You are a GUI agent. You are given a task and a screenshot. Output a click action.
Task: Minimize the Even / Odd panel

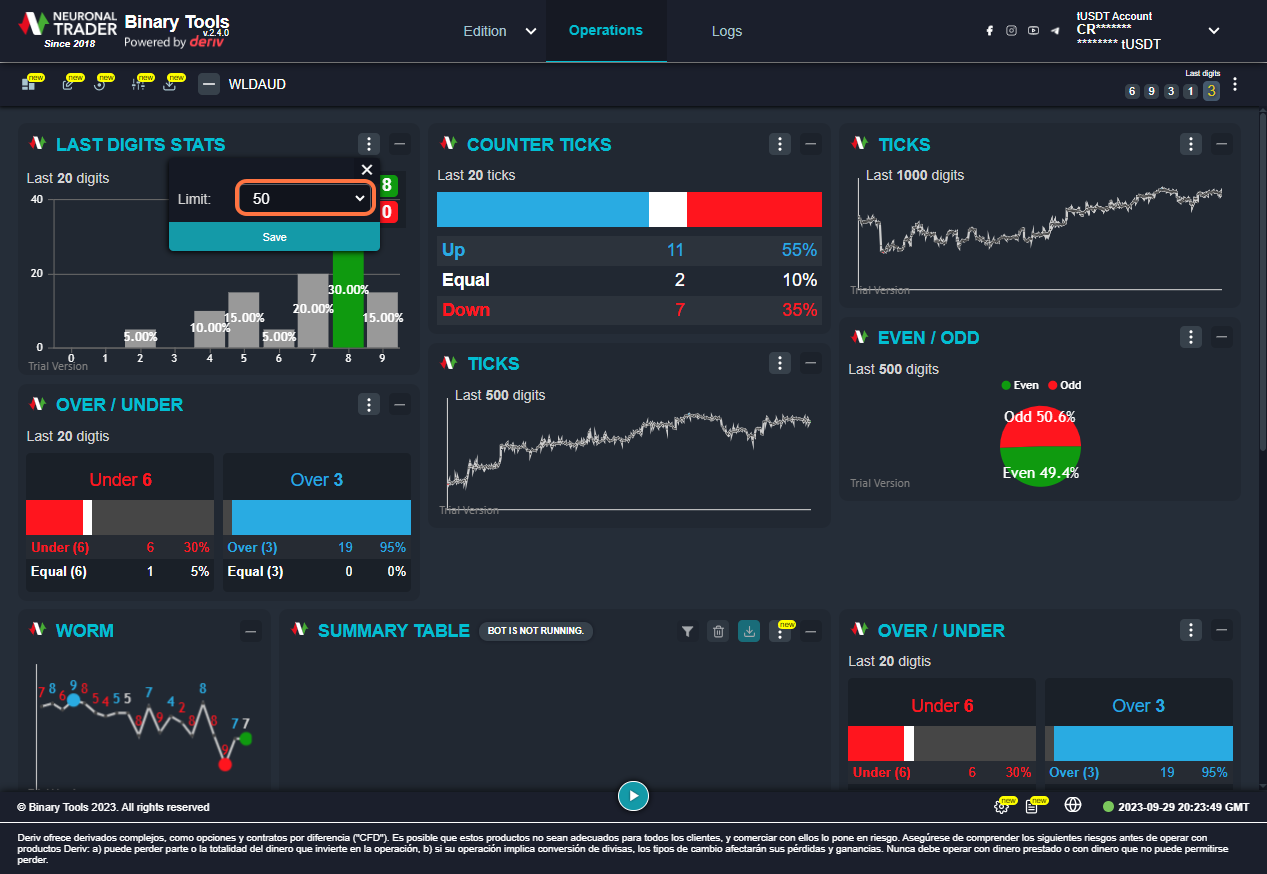click(1221, 337)
